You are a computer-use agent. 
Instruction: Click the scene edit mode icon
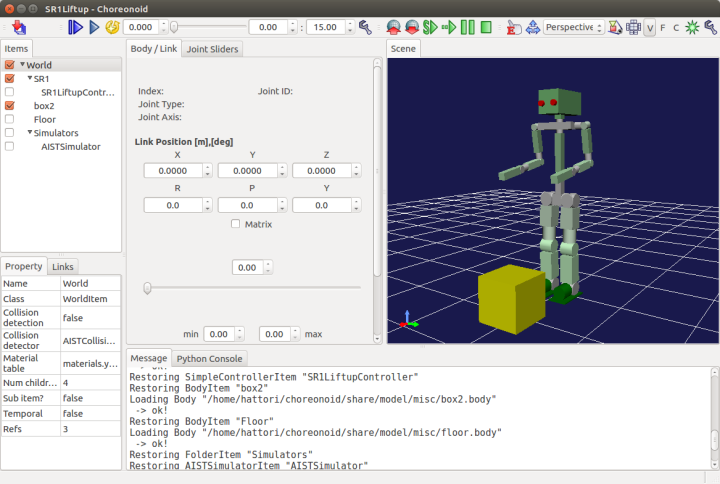[512, 27]
